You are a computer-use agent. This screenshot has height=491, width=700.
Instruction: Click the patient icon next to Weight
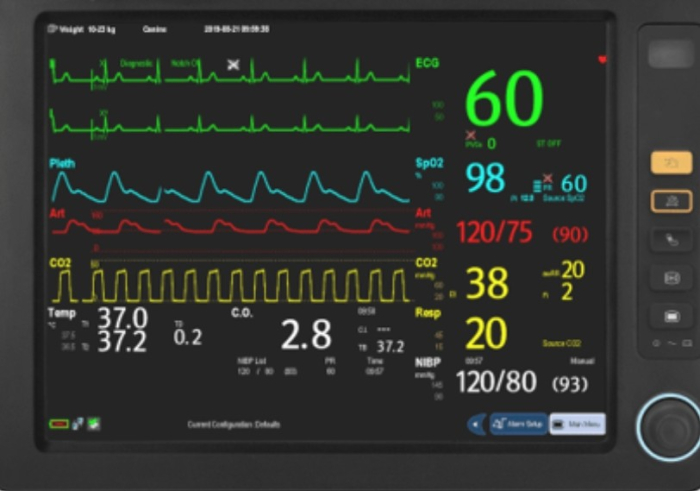(x=52, y=29)
